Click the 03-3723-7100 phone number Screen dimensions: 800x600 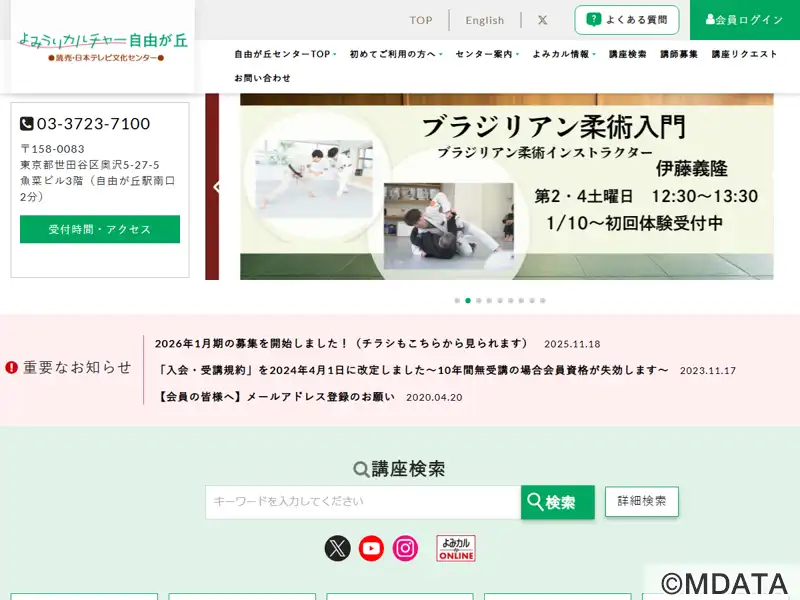[93, 123]
